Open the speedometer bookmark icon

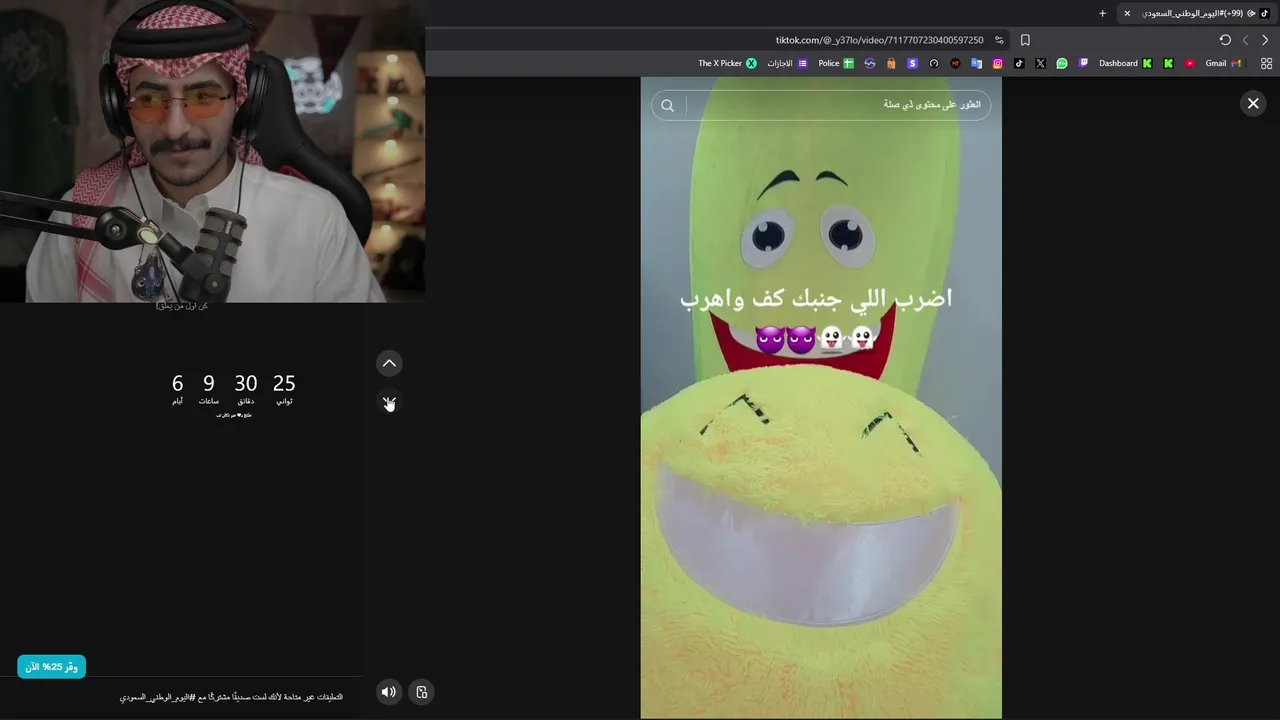point(934,63)
